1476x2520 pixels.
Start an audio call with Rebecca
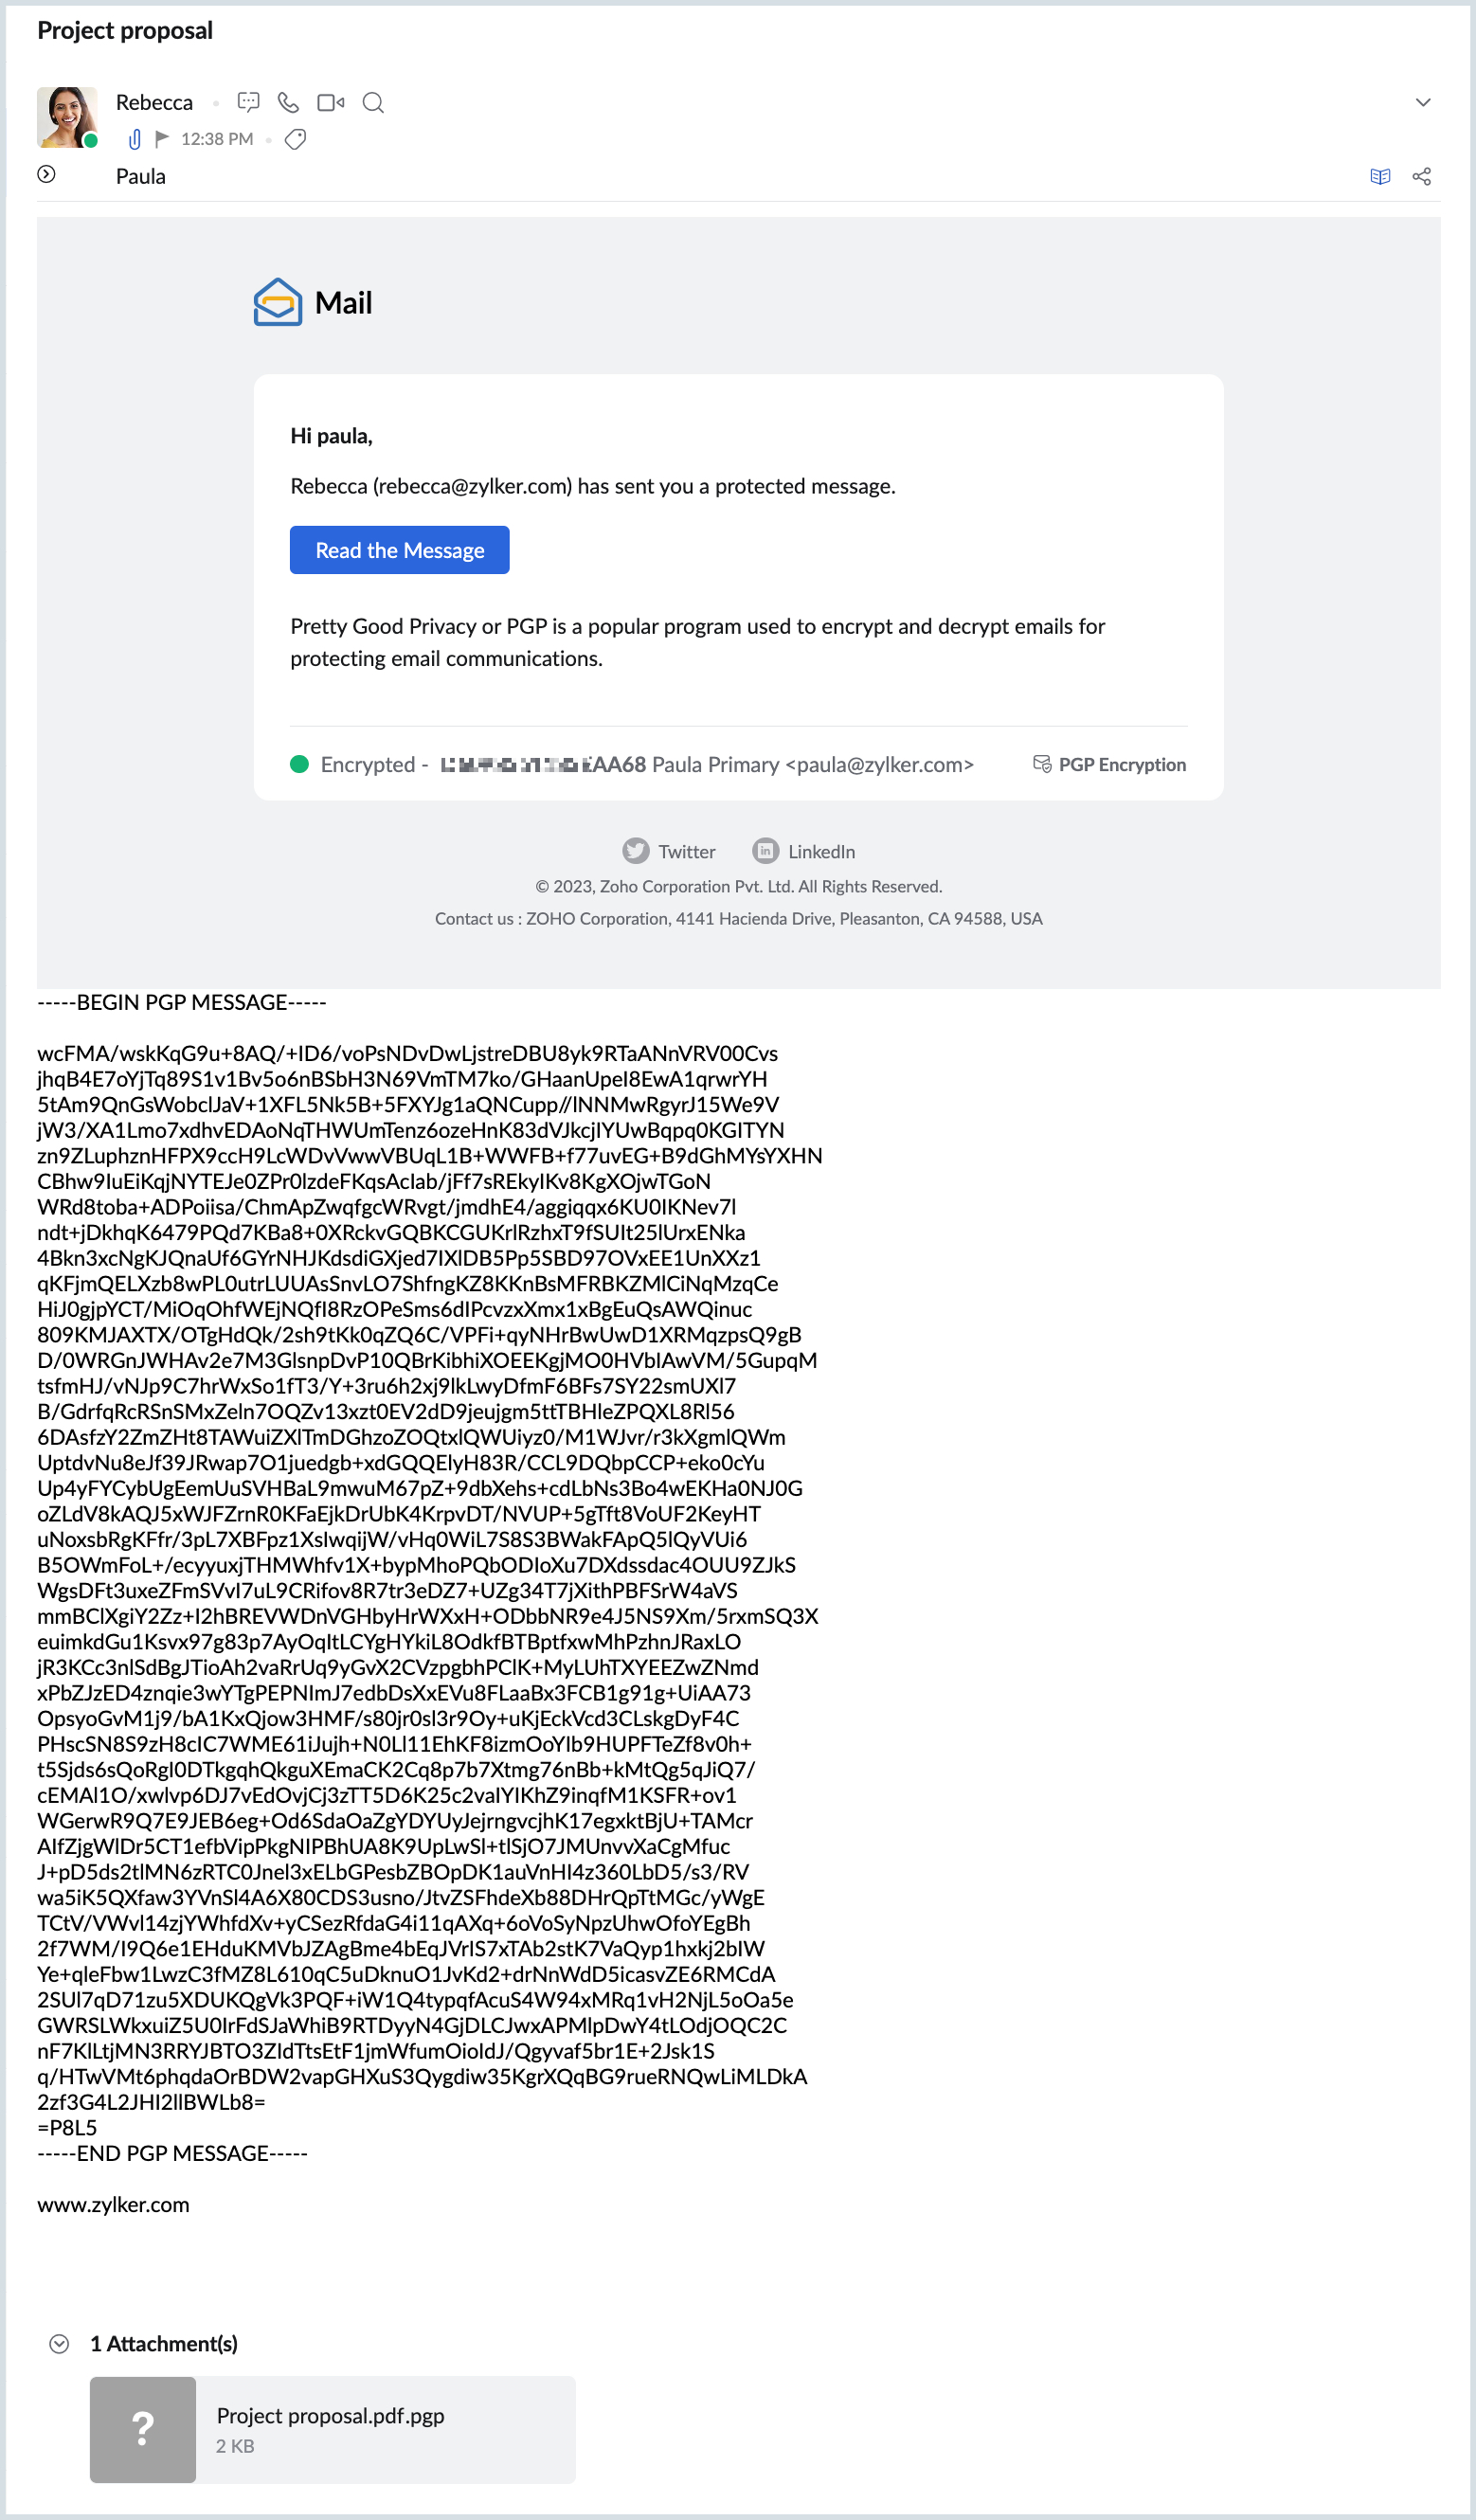coord(288,102)
